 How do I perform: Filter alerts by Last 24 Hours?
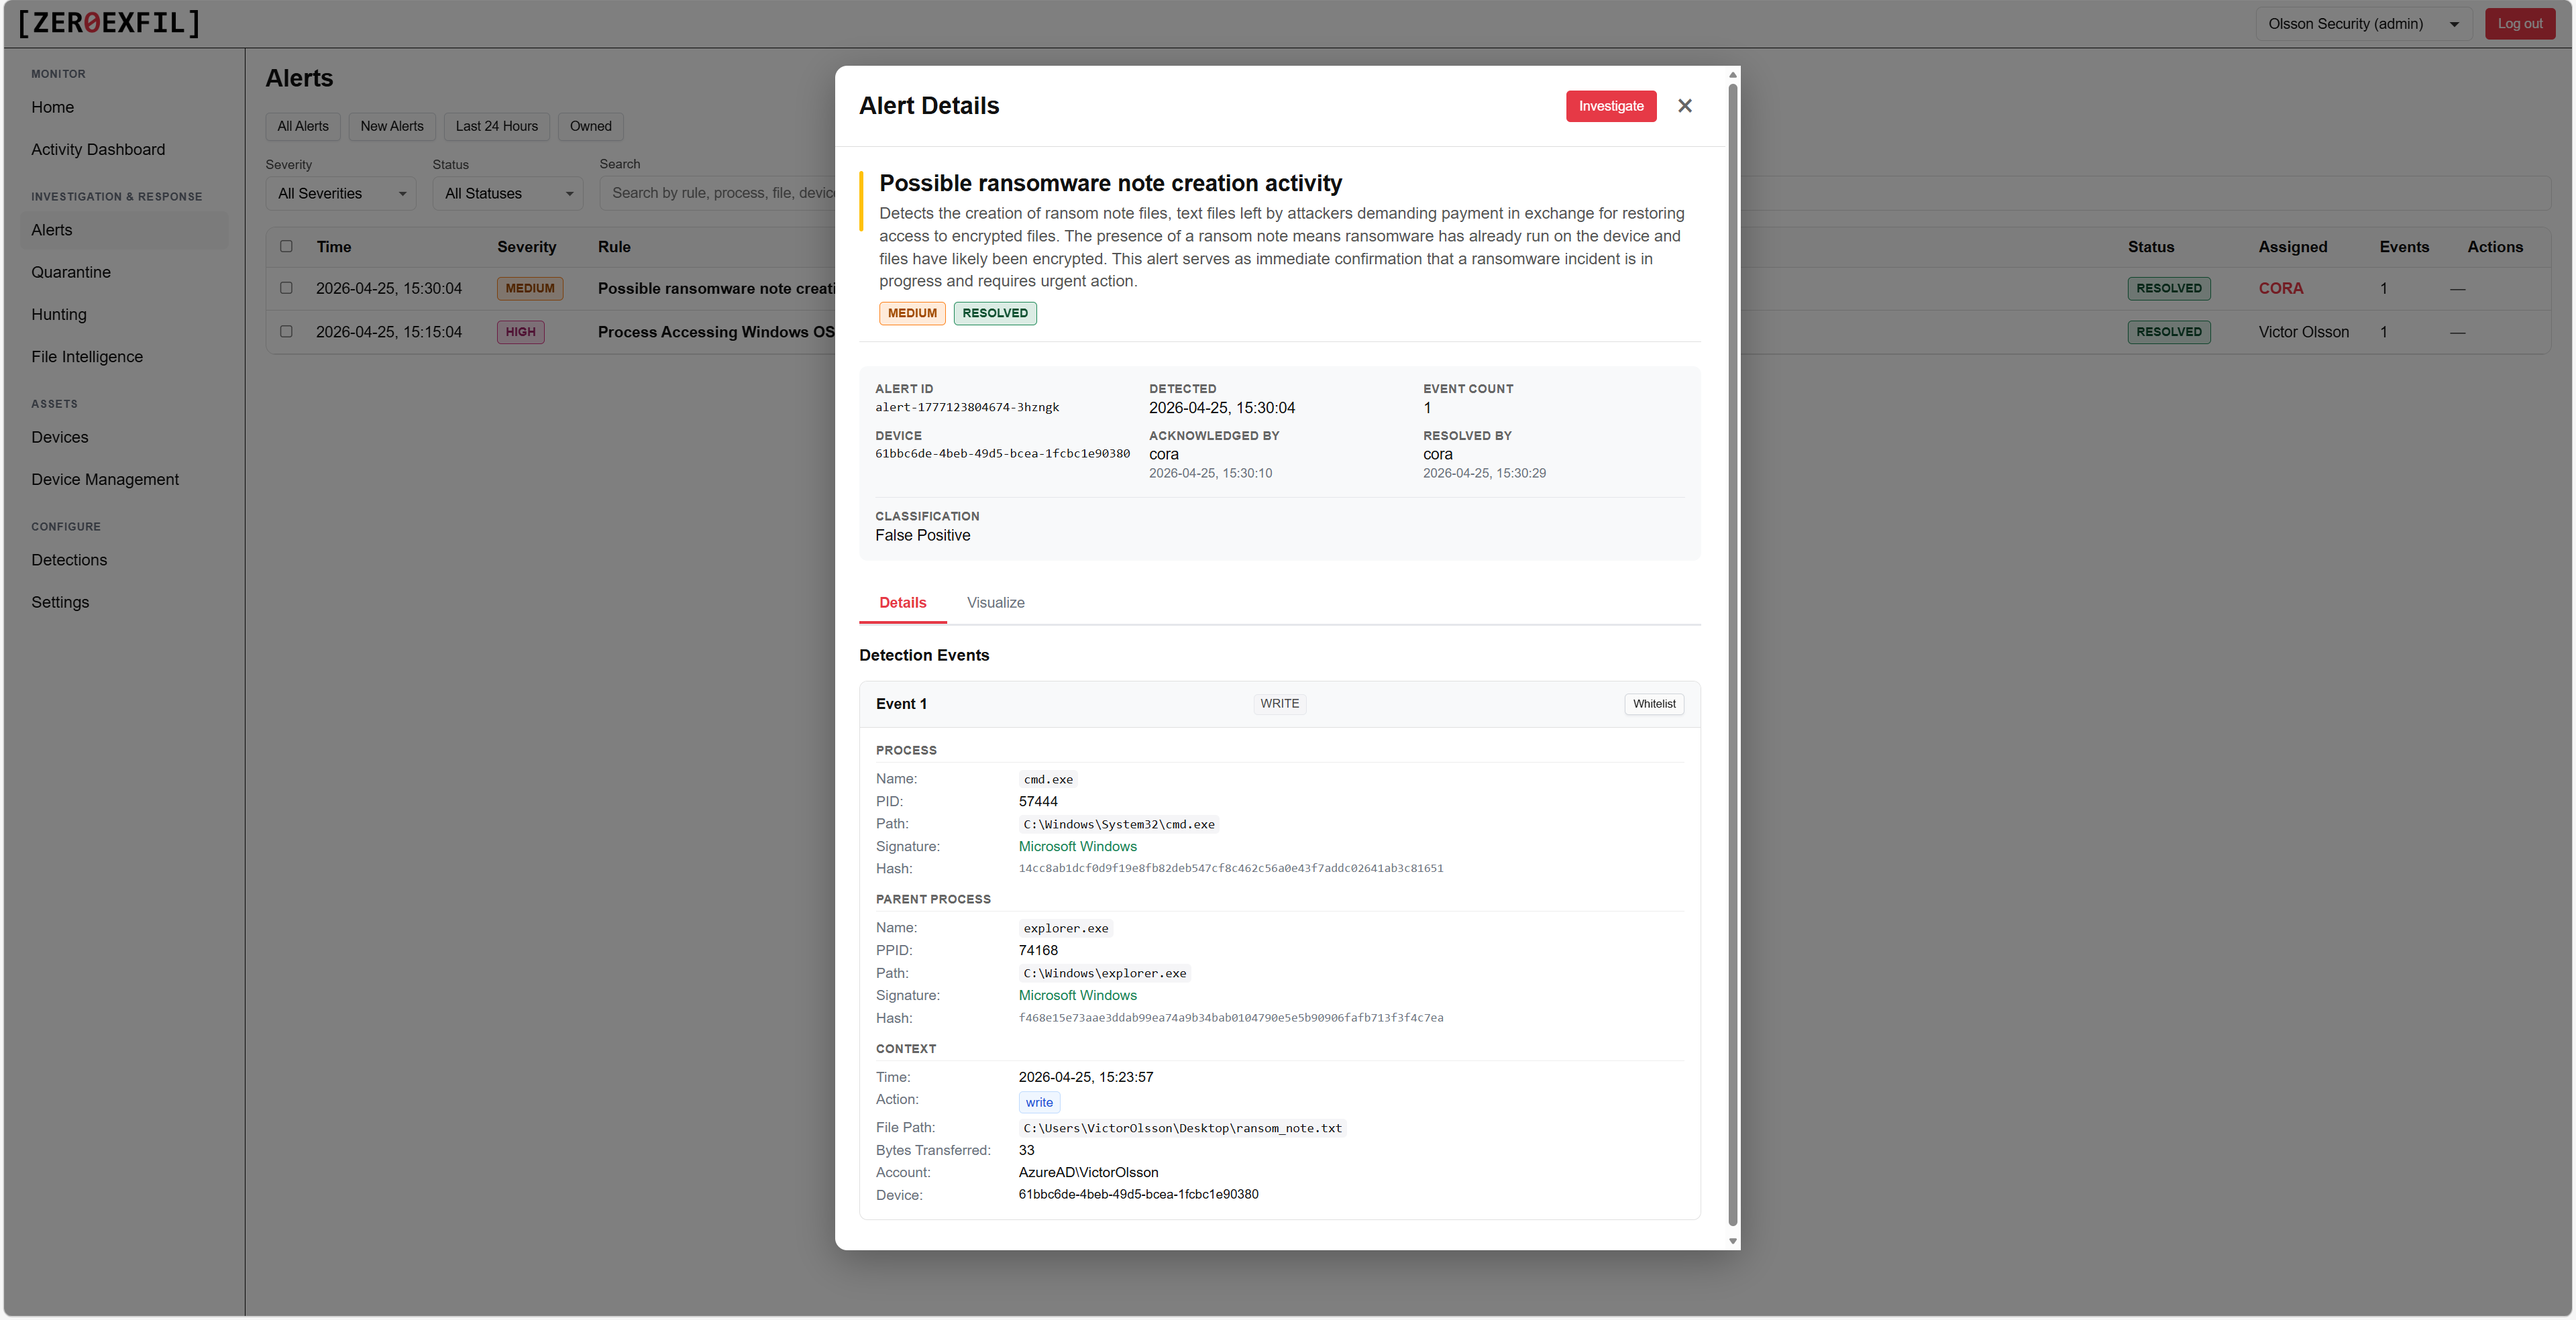pyautogui.click(x=496, y=126)
